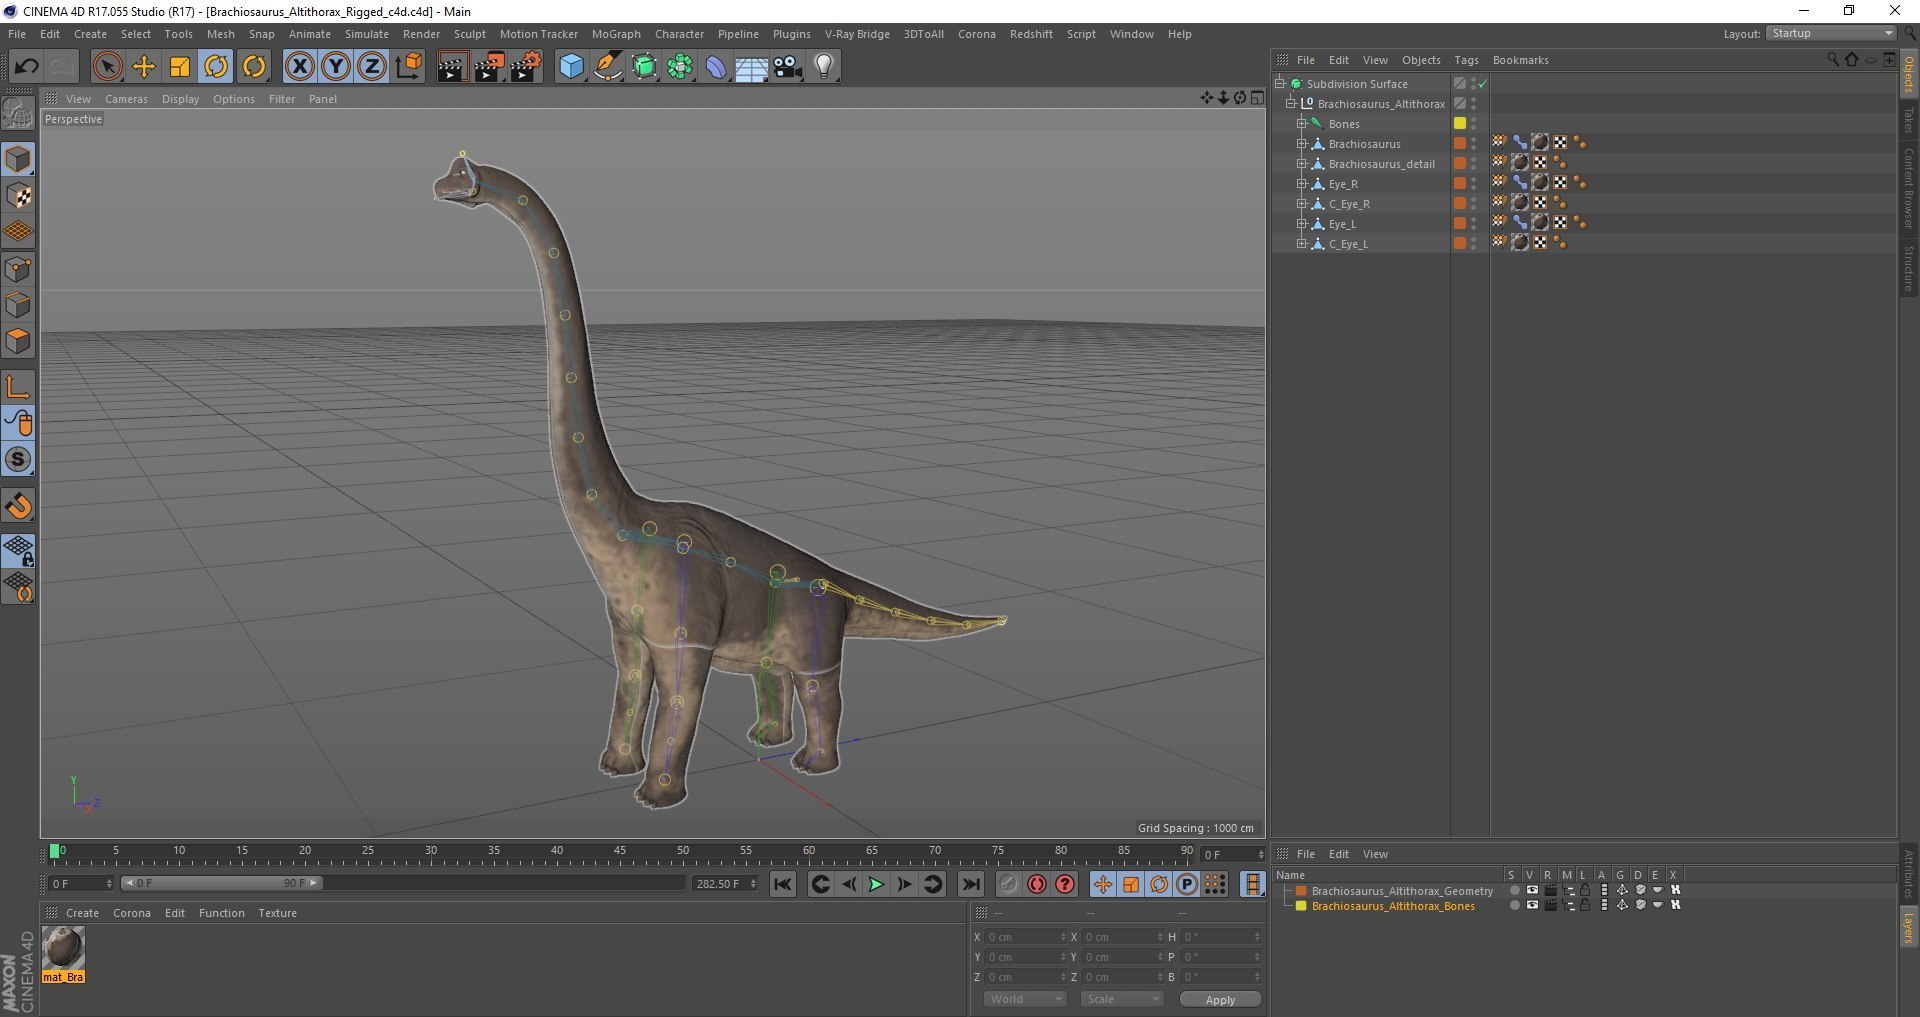Open the Edit Render Settings icon
Viewport: 1920px width, 1017px height.
[x=526, y=67]
